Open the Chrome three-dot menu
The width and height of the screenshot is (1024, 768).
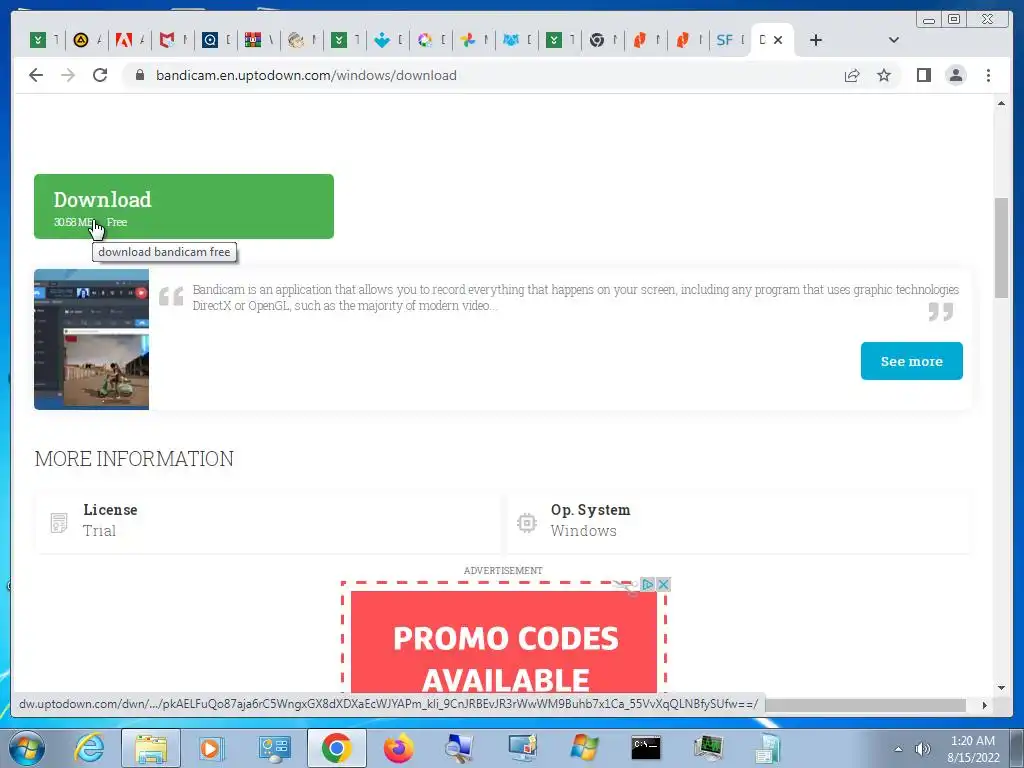click(x=988, y=75)
